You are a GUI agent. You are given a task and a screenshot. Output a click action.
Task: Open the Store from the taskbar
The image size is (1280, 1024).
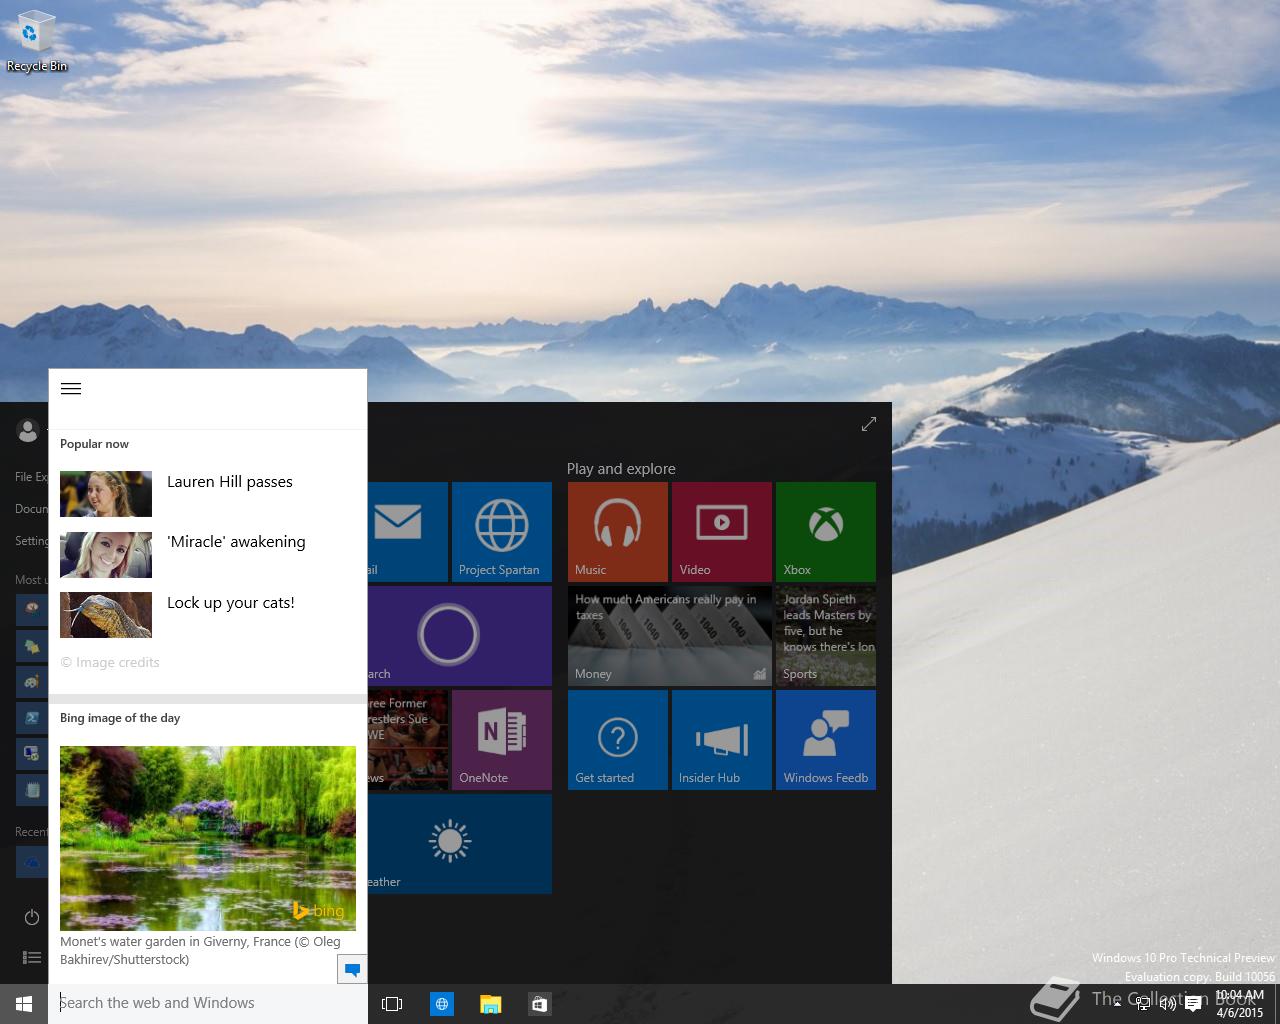click(539, 1004)
